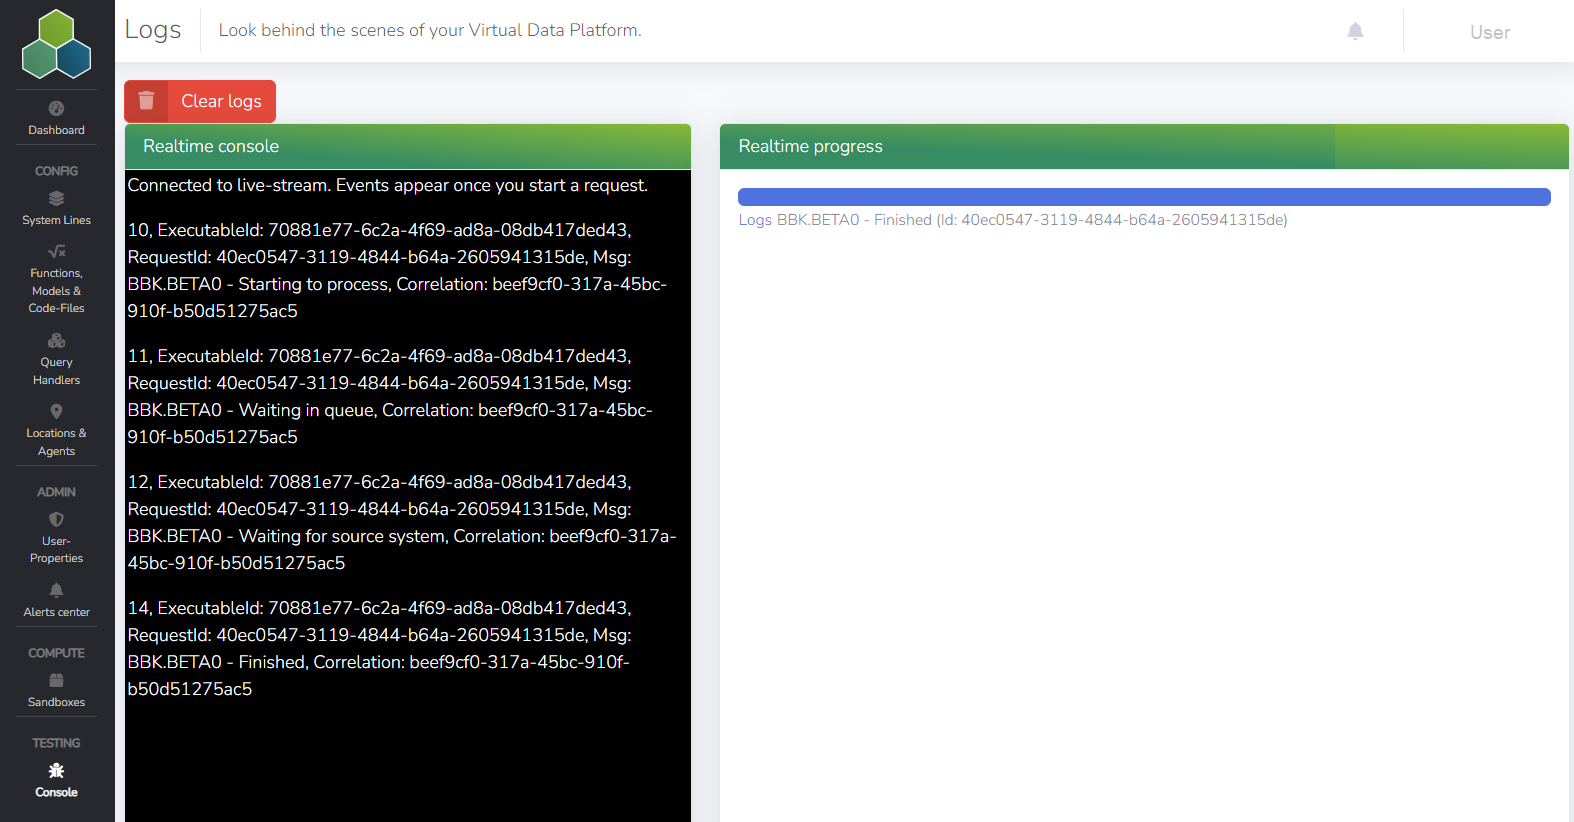
Task: Select the Console bug icon
Action: pyautogui.click(x=56, y=770)
